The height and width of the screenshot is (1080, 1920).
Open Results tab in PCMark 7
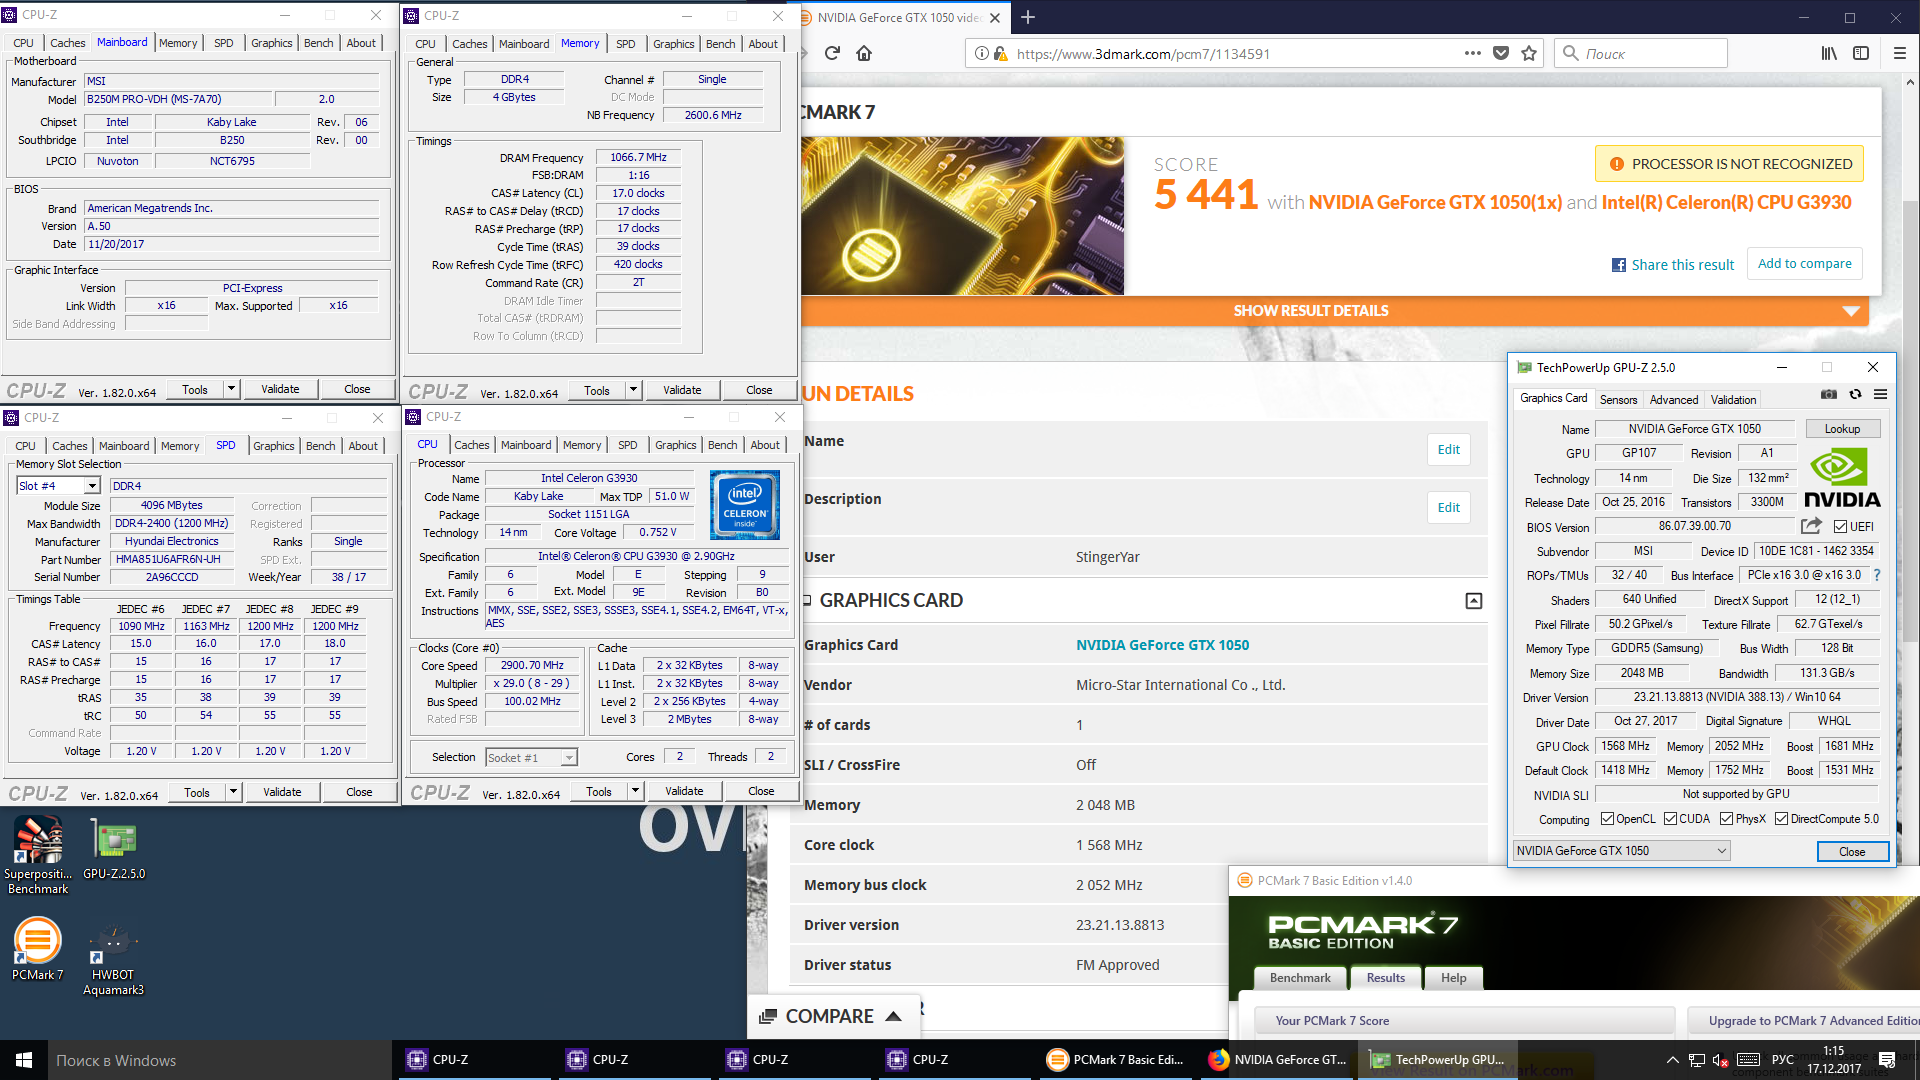[x=1385, y=978]
